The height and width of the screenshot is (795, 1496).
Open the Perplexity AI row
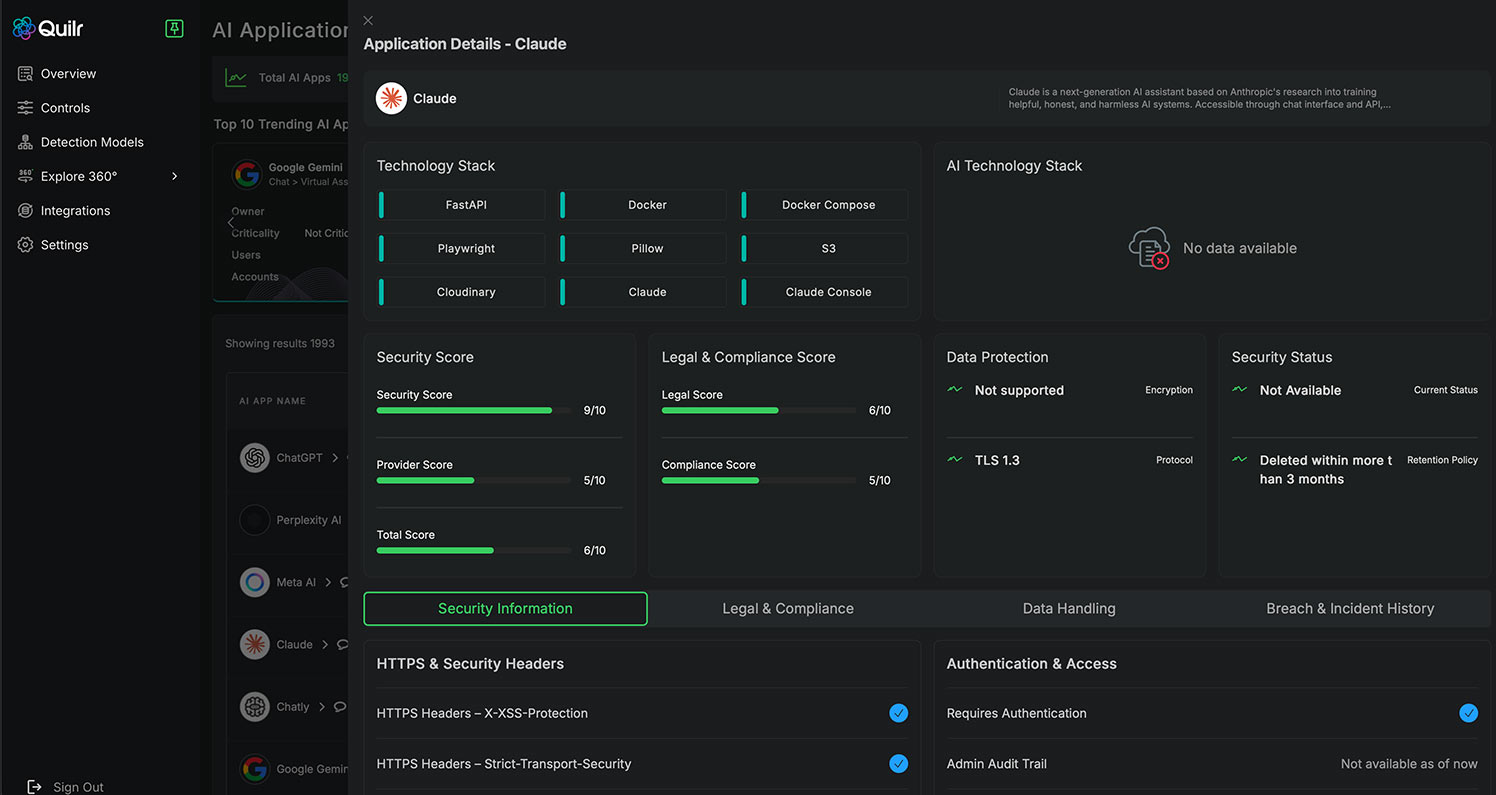pyautogui.click(x=288, y=520)
